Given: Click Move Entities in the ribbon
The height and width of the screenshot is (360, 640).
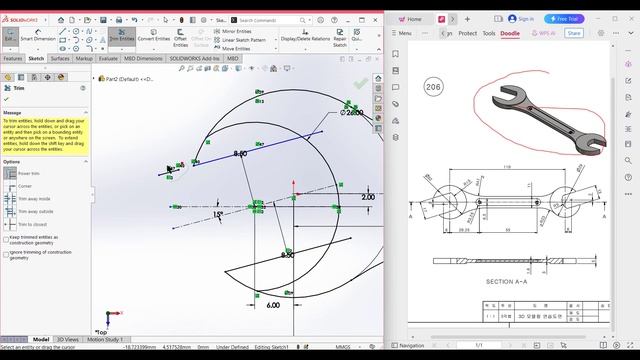Looking at the screenshot, I should [x=232, y=49].
